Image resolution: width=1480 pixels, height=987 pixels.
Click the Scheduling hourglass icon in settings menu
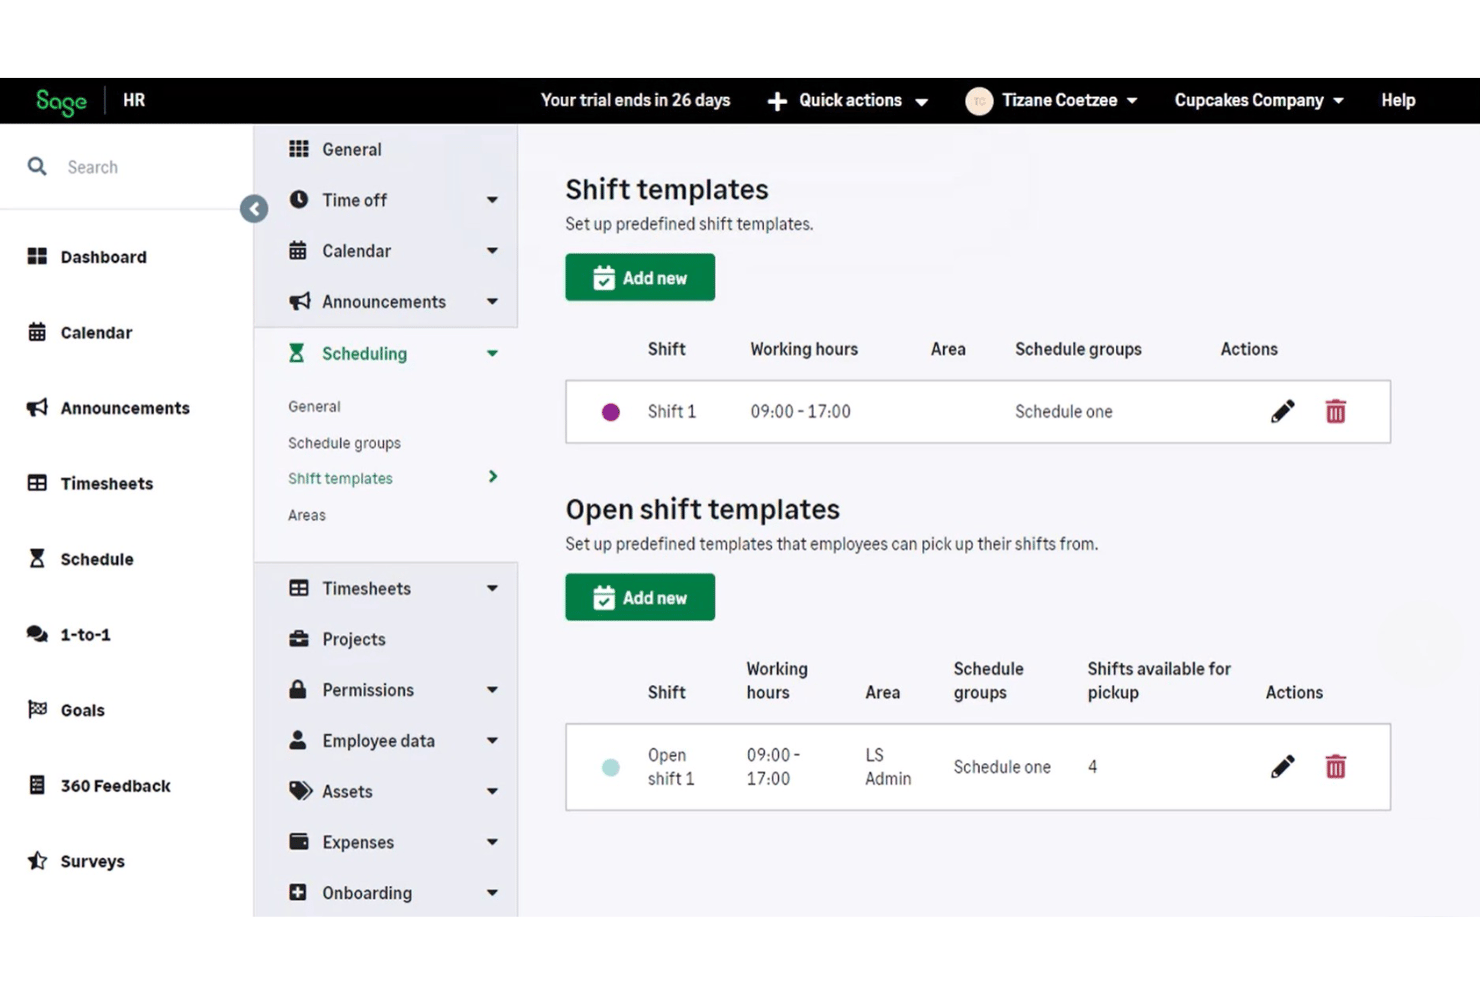[297, 353]
